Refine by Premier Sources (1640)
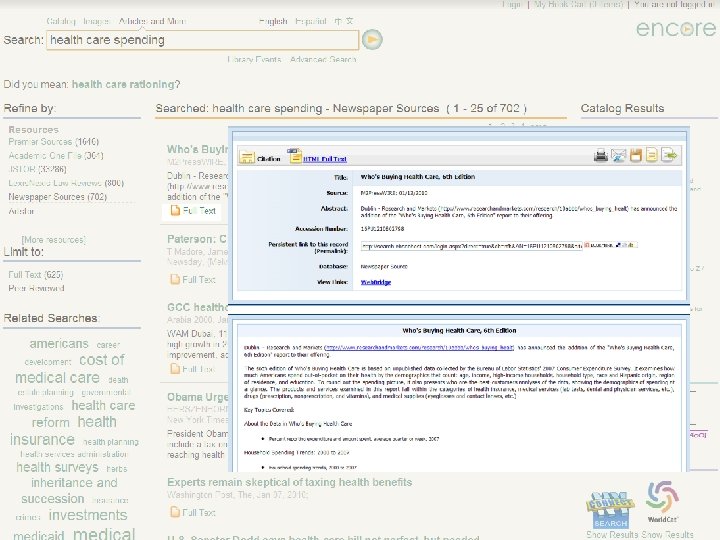Screen dimensions: 720x540 click(54, 142)
